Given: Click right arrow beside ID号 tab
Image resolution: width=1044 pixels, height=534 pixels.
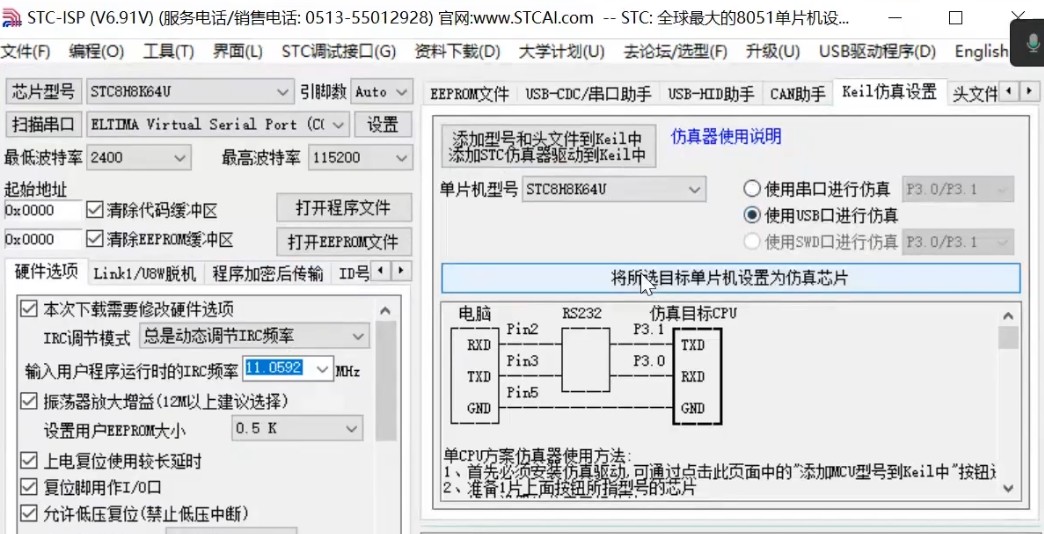Looking at the screenshot, I should (400, 270).
